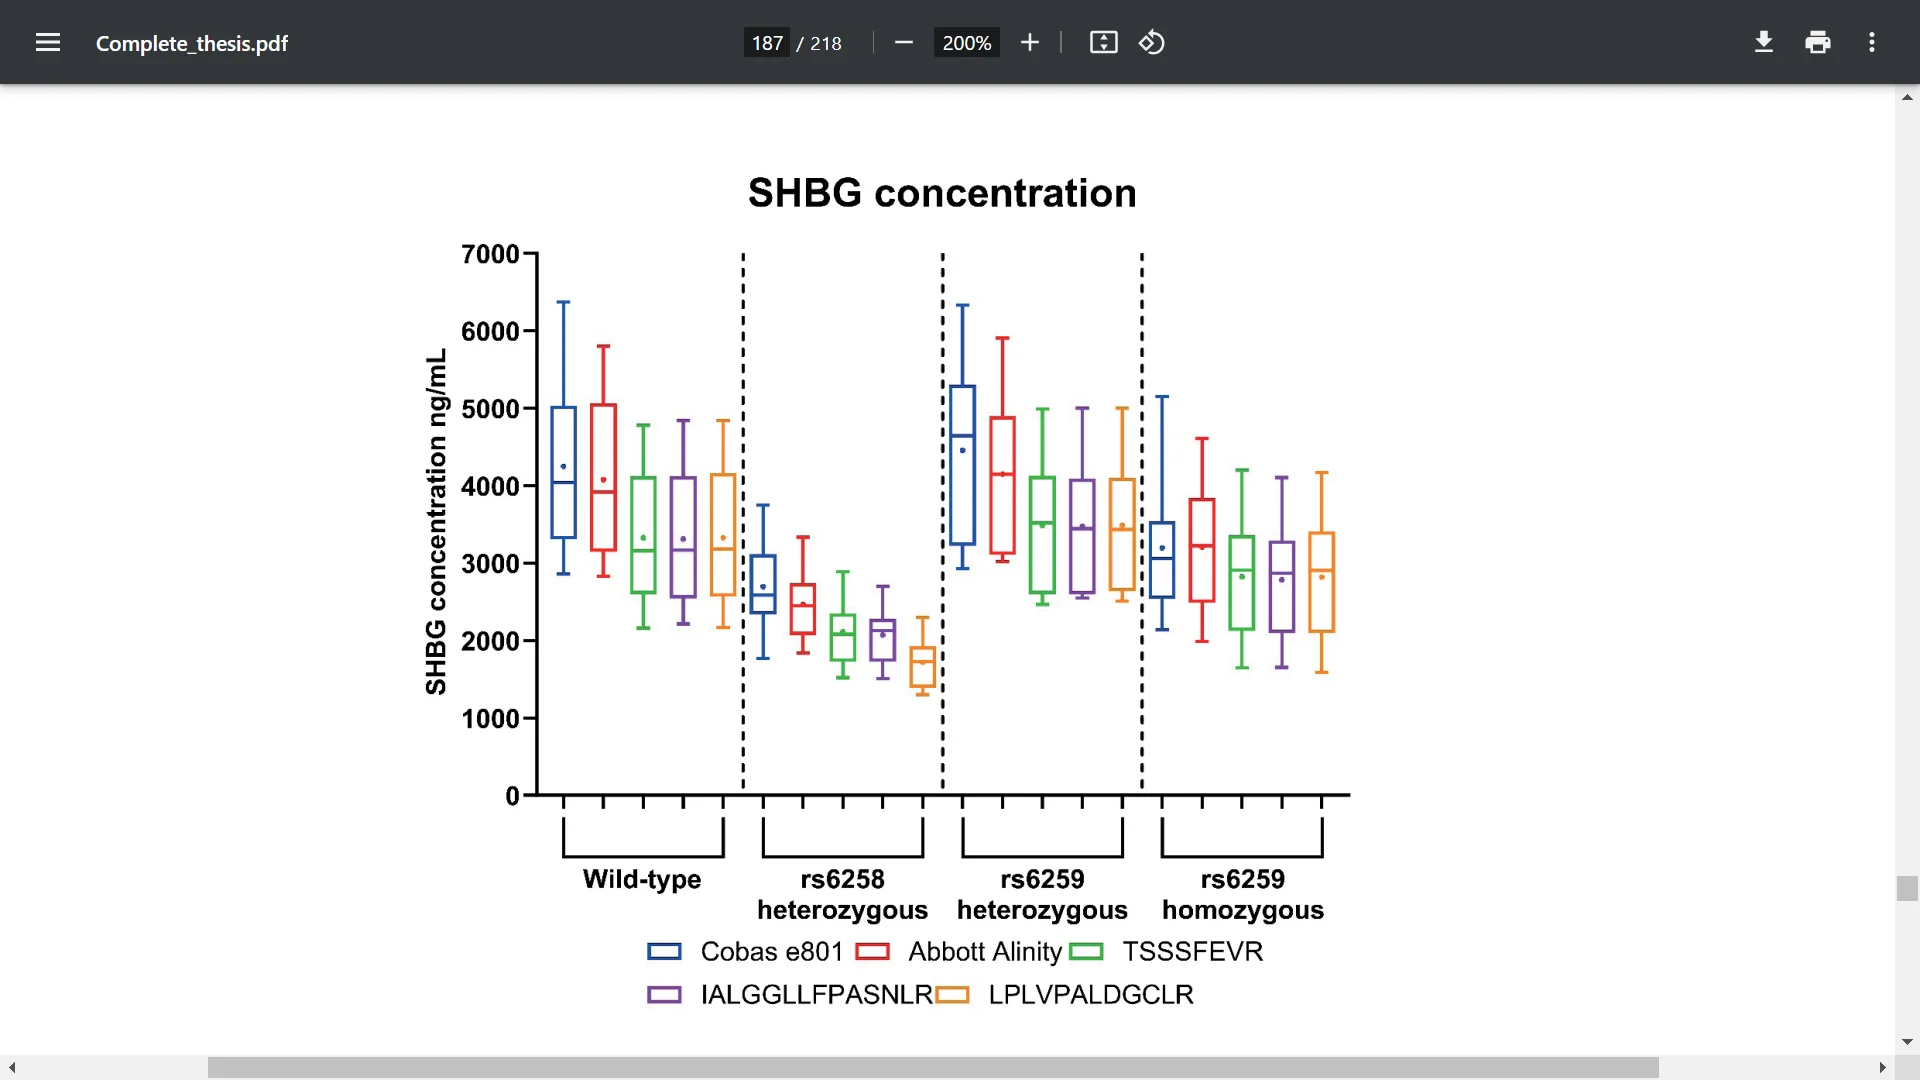Click the fit to page icon

coord(1103,43)
